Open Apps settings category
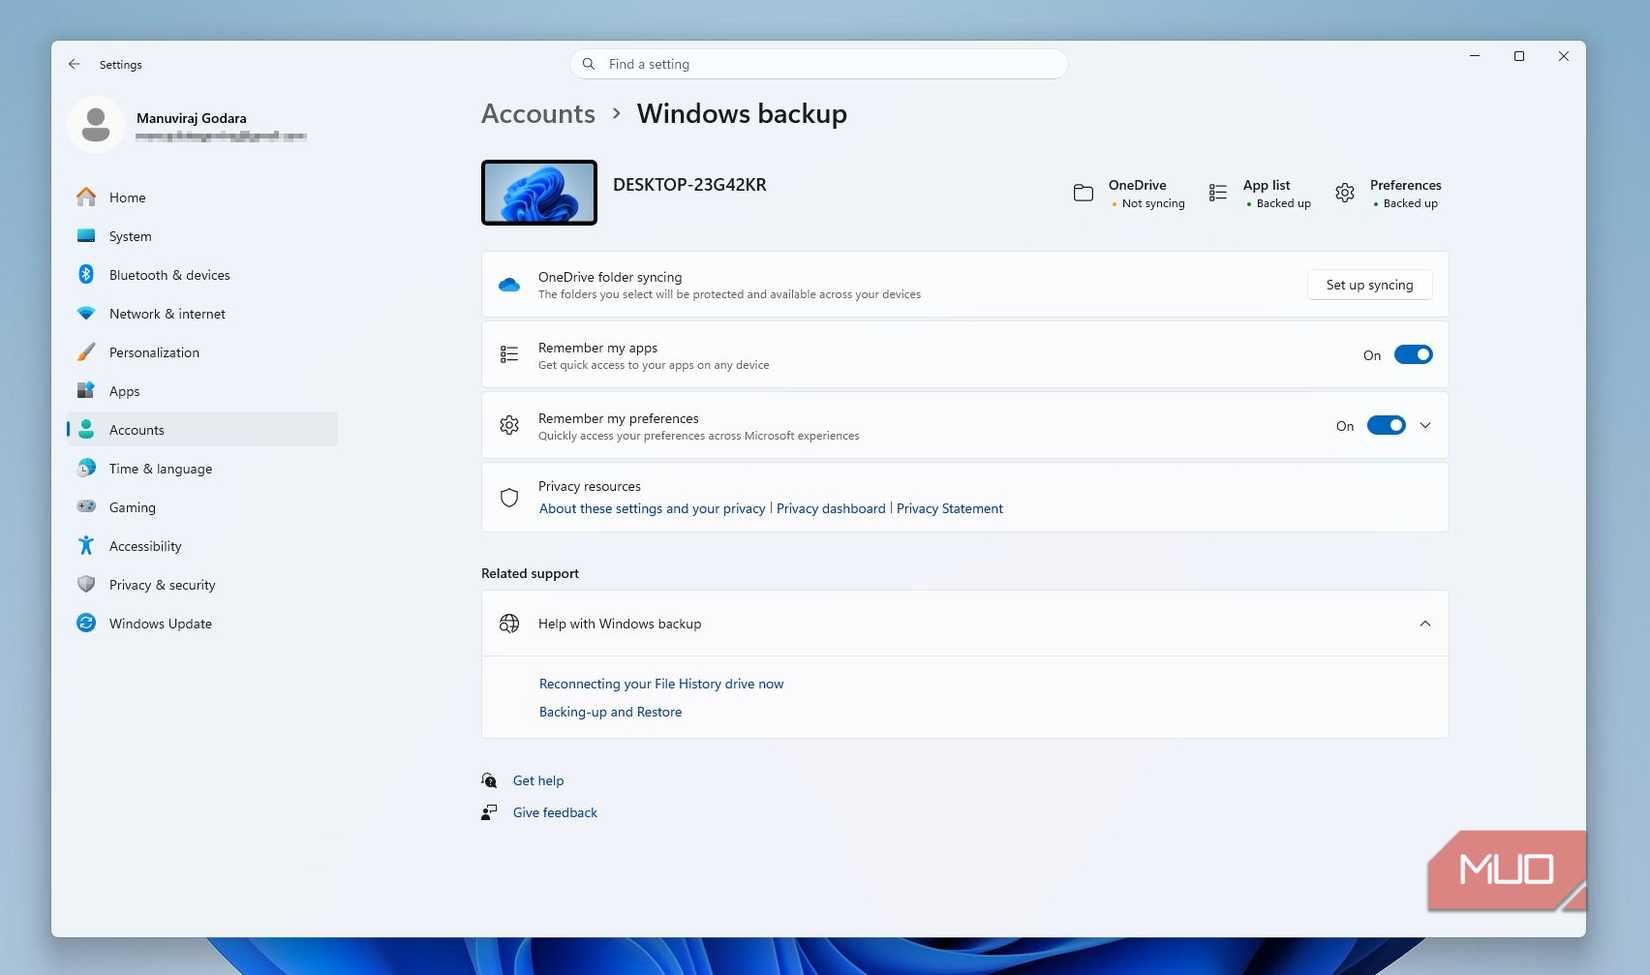 coord(202,391)
